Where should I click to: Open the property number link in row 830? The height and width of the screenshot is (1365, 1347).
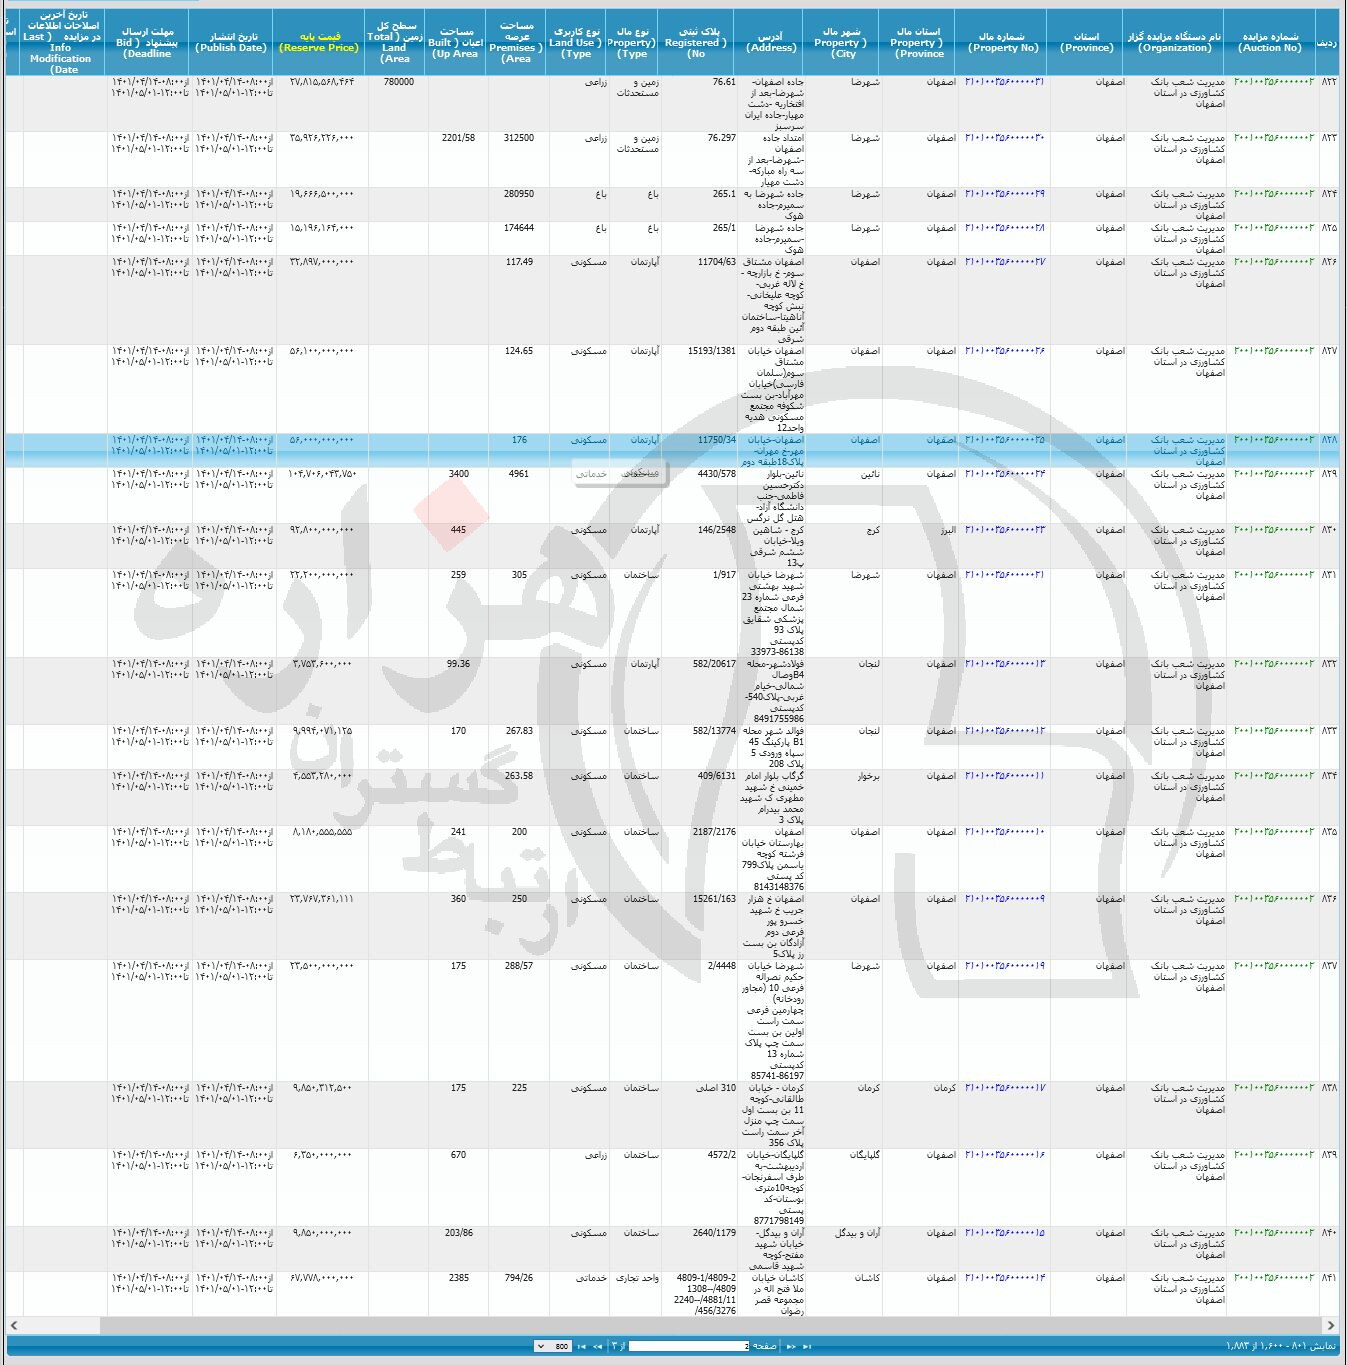click(x=1004, y=530)
